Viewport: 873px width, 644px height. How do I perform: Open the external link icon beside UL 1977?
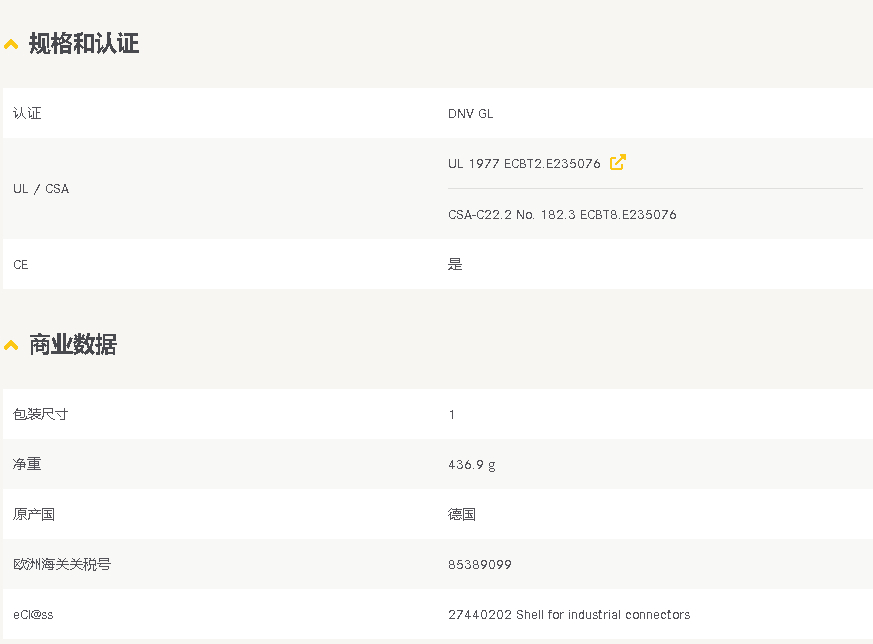point(618,162)
